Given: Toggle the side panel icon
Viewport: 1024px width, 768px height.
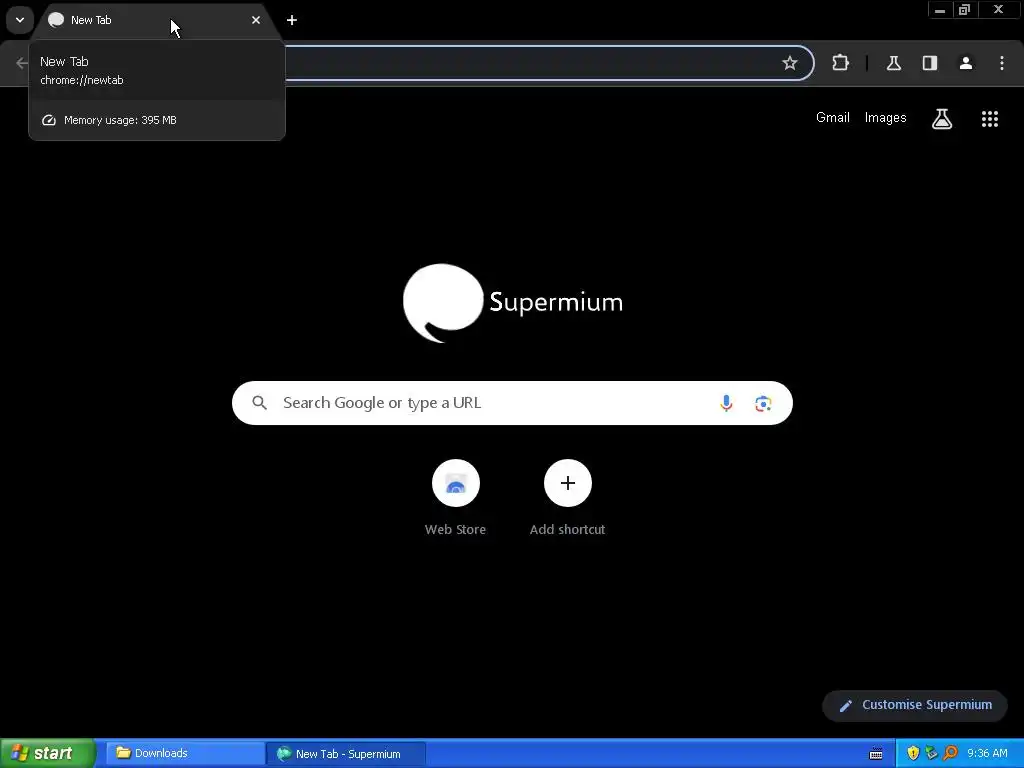Looking at the screenshot, I should pos(929,63).
